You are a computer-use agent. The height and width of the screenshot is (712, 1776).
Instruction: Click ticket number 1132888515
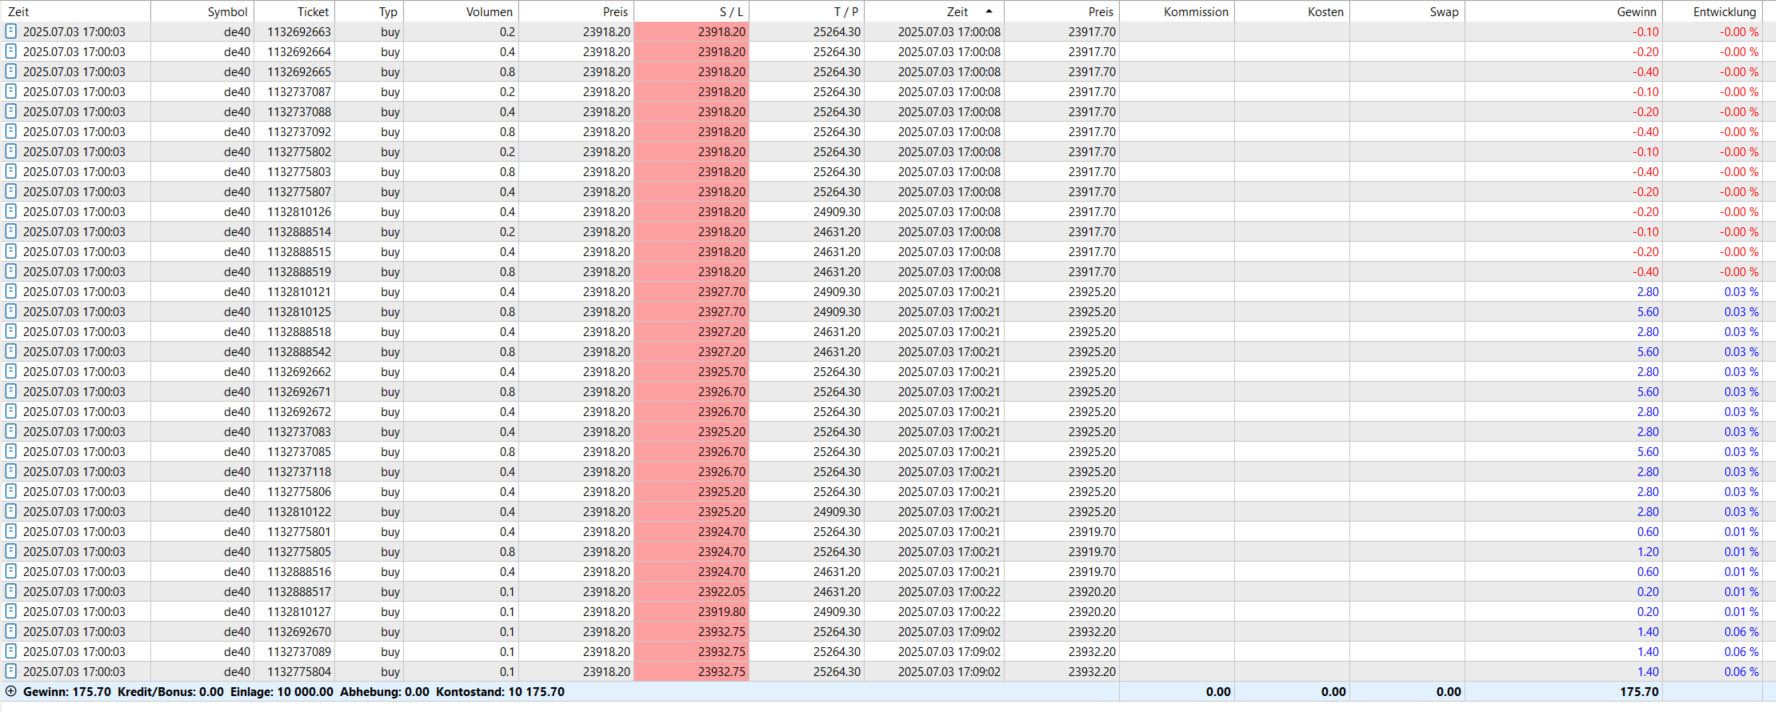[299, 252]
